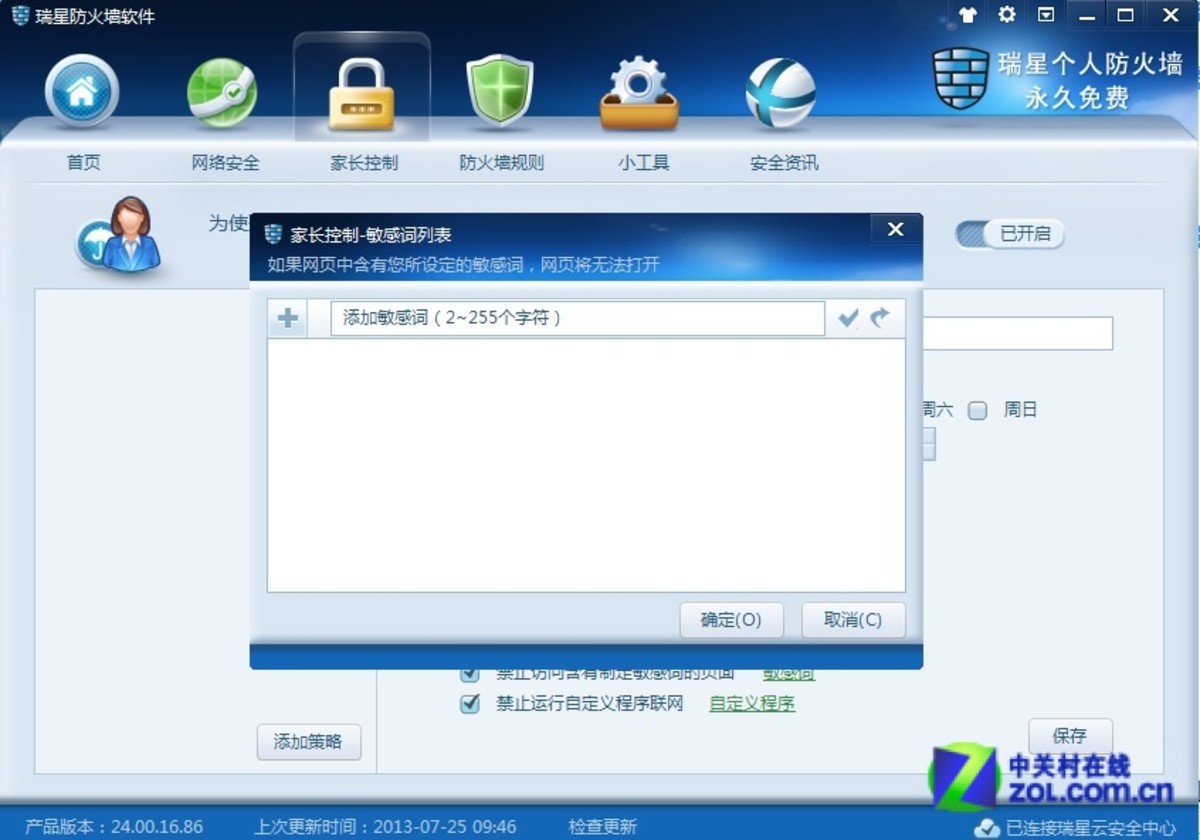This screenshot has height=840, width=1200.
Task: Open settings gear in the title bar
Action: (x=1007, y=14)
